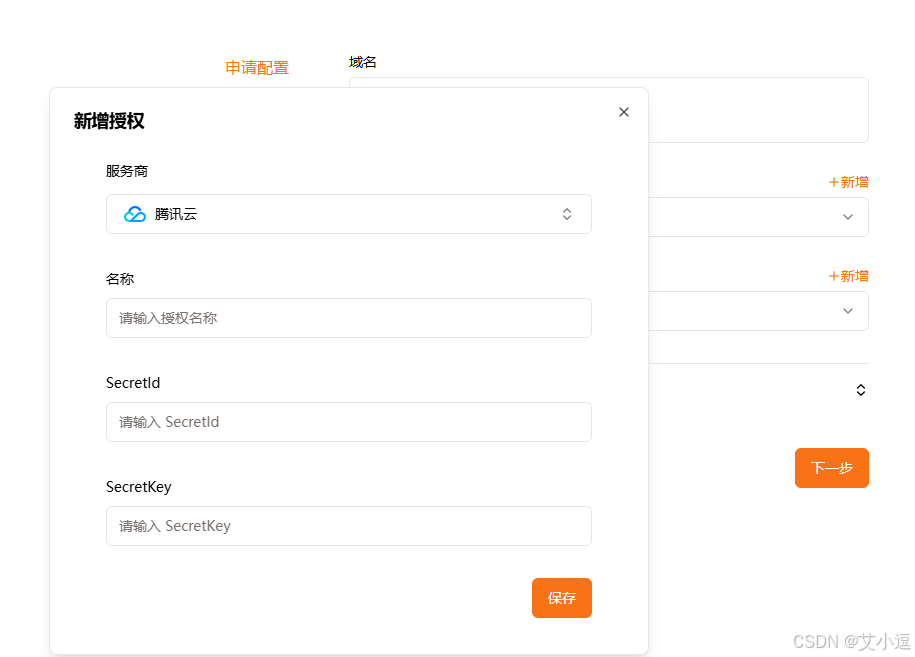Click the 名称 field label
The width and height of the screenshot is (915, 657).
point(120,279)
